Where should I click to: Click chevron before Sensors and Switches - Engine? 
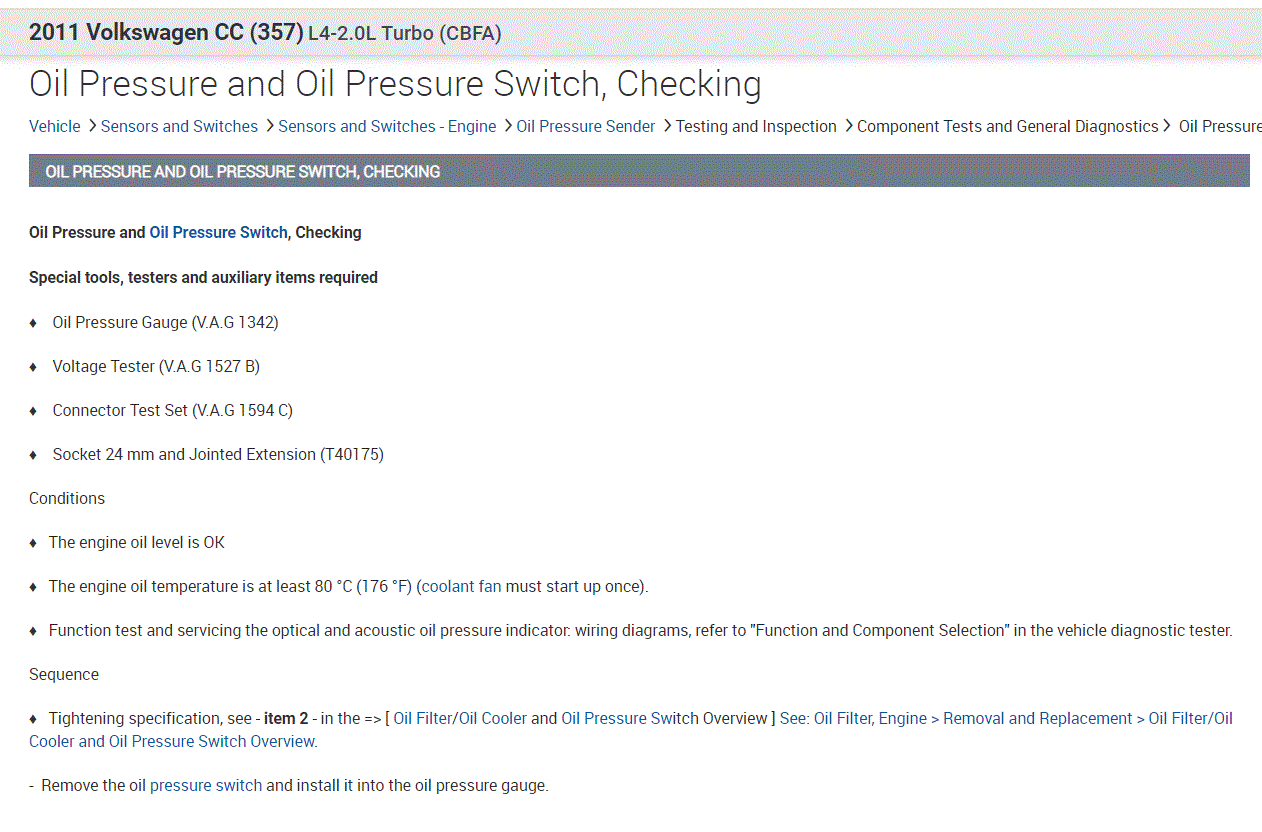(x=268, y=126)
